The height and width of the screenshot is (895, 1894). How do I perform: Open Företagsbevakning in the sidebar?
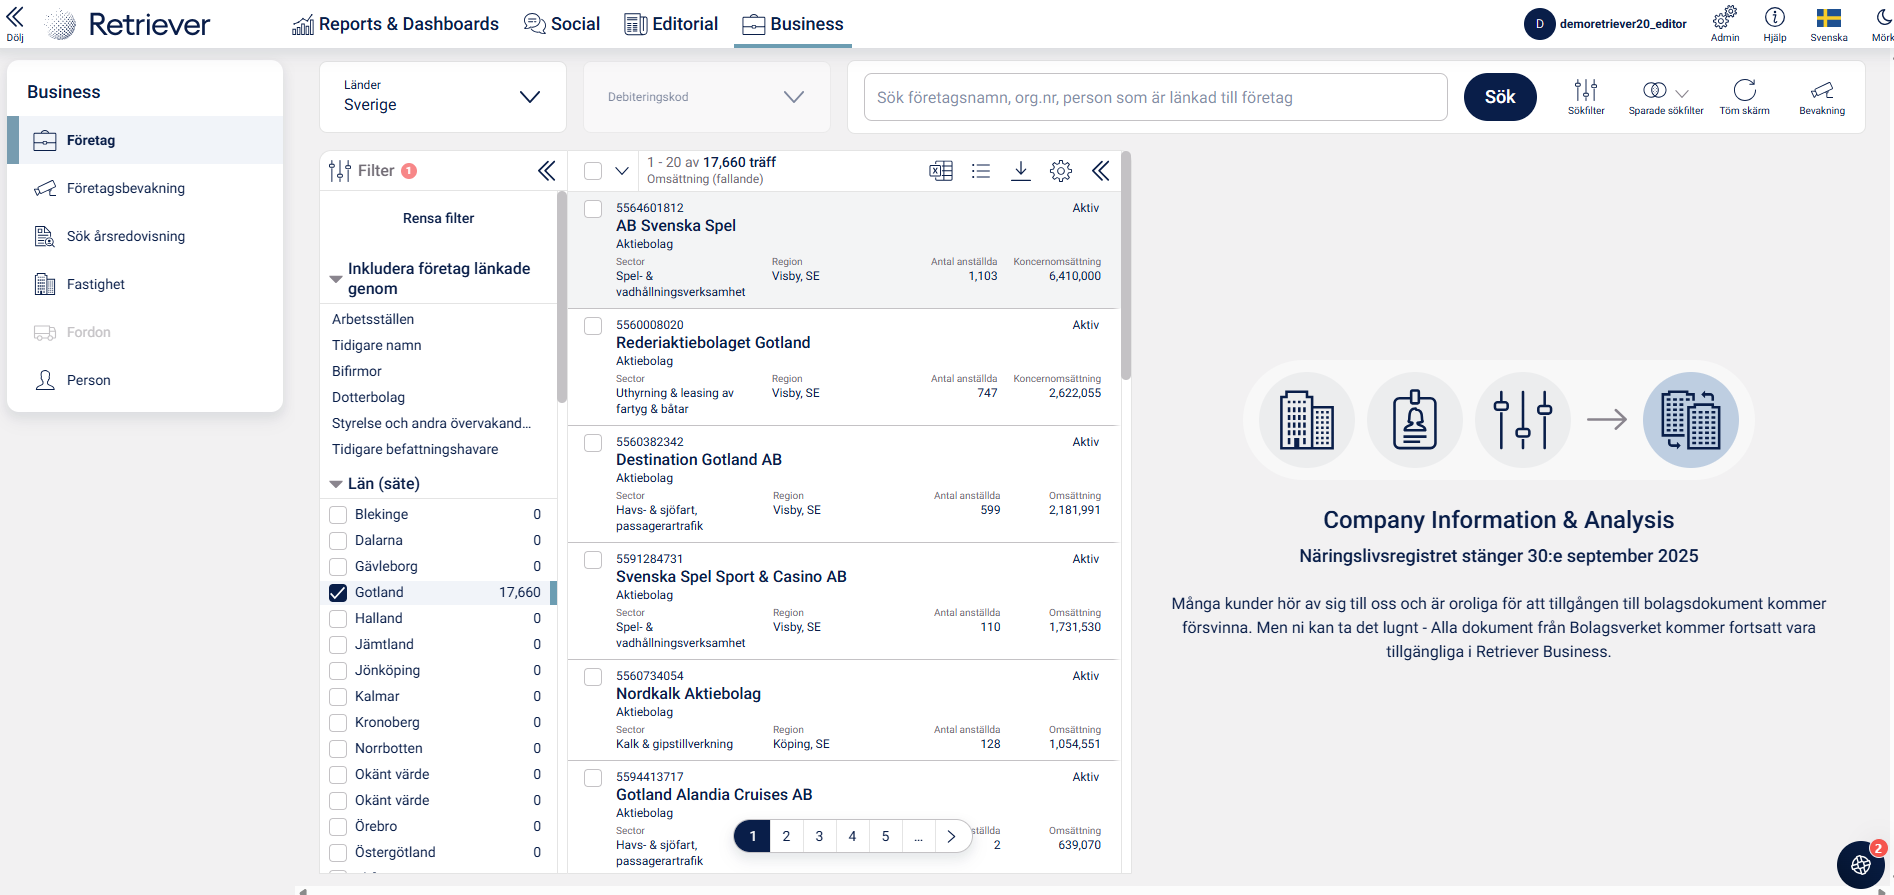125,188
